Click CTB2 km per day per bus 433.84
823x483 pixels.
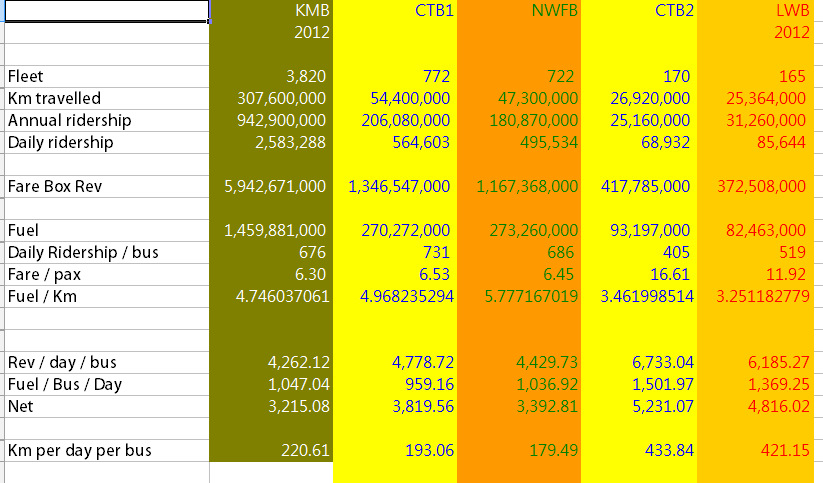click(x=669, y=450)
